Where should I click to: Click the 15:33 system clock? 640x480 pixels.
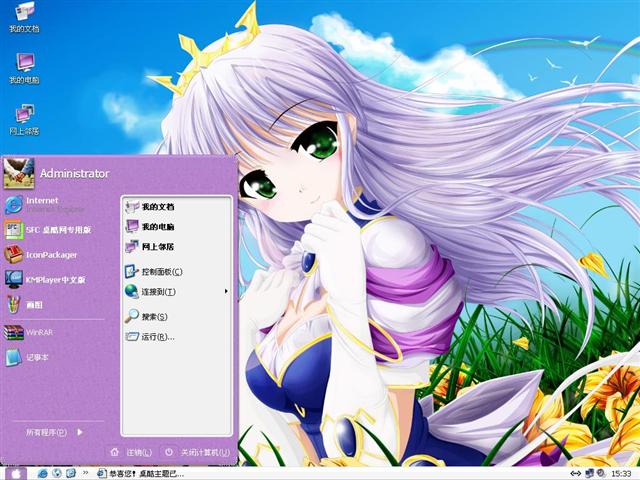point(621,473)
